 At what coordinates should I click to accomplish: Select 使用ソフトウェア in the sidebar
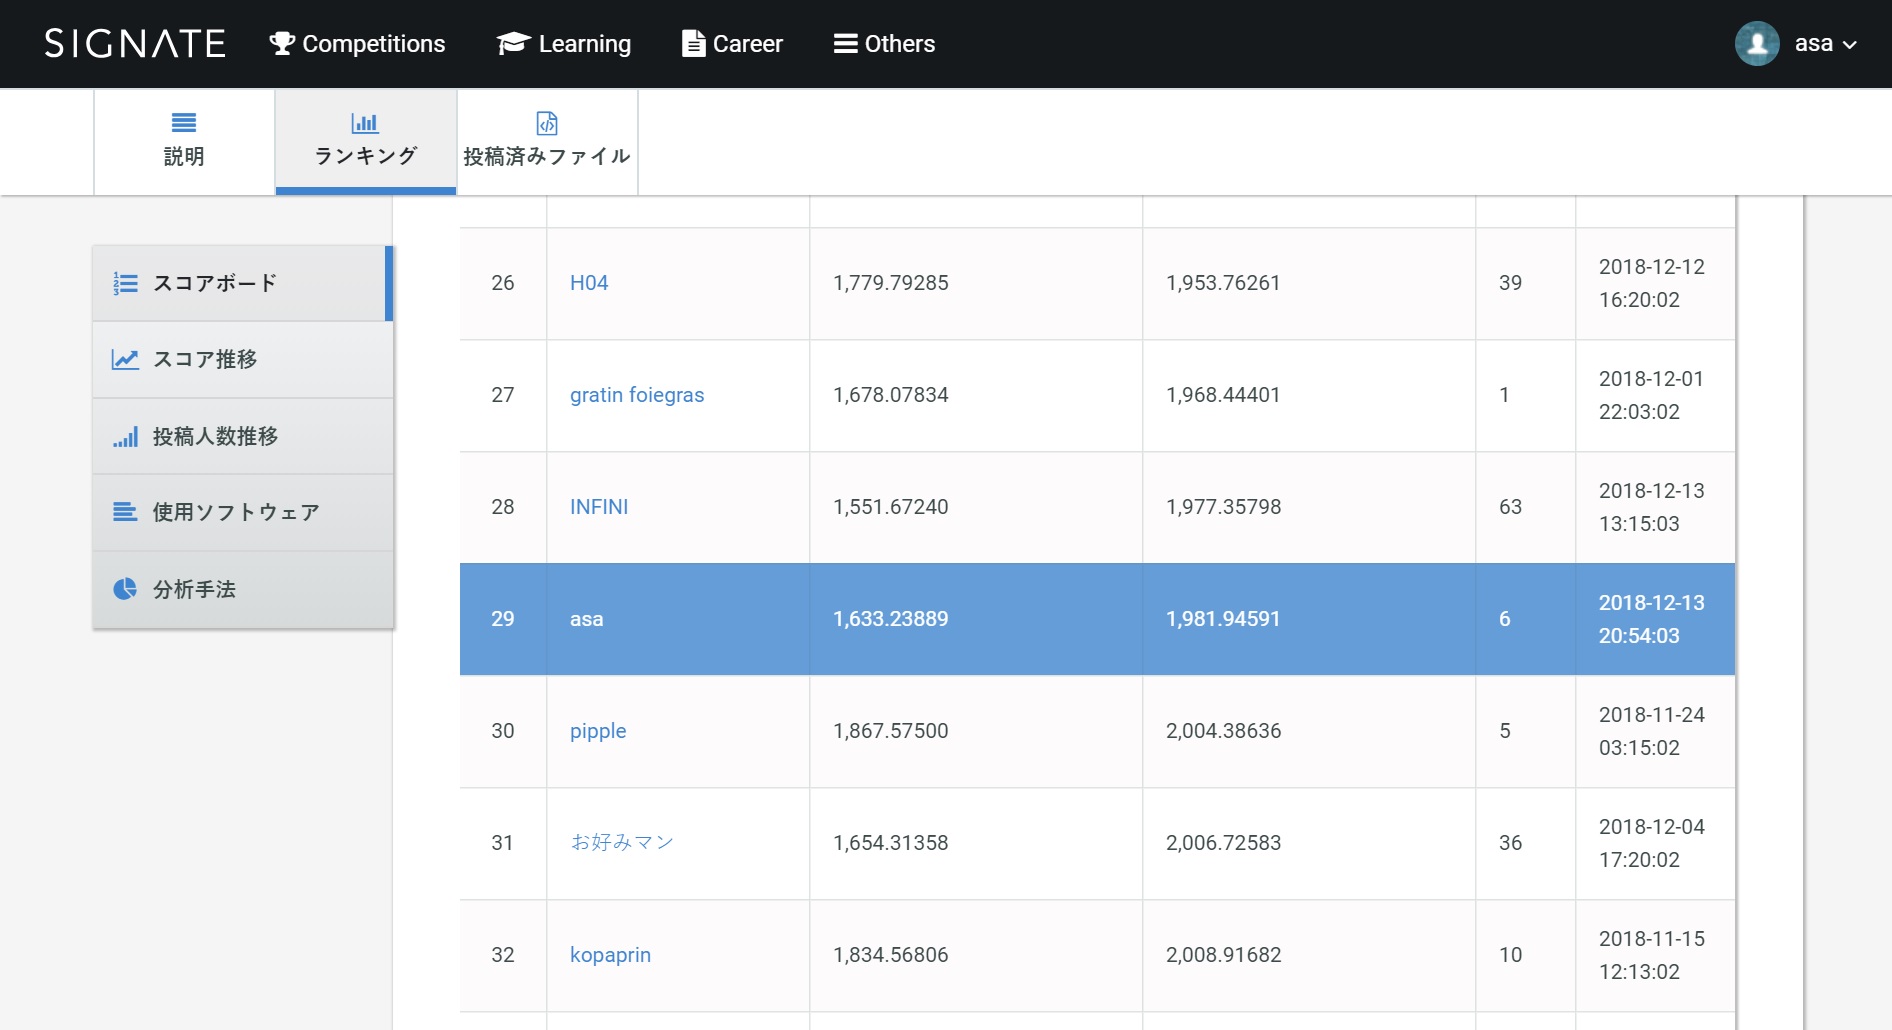click(x=243, y=512)
